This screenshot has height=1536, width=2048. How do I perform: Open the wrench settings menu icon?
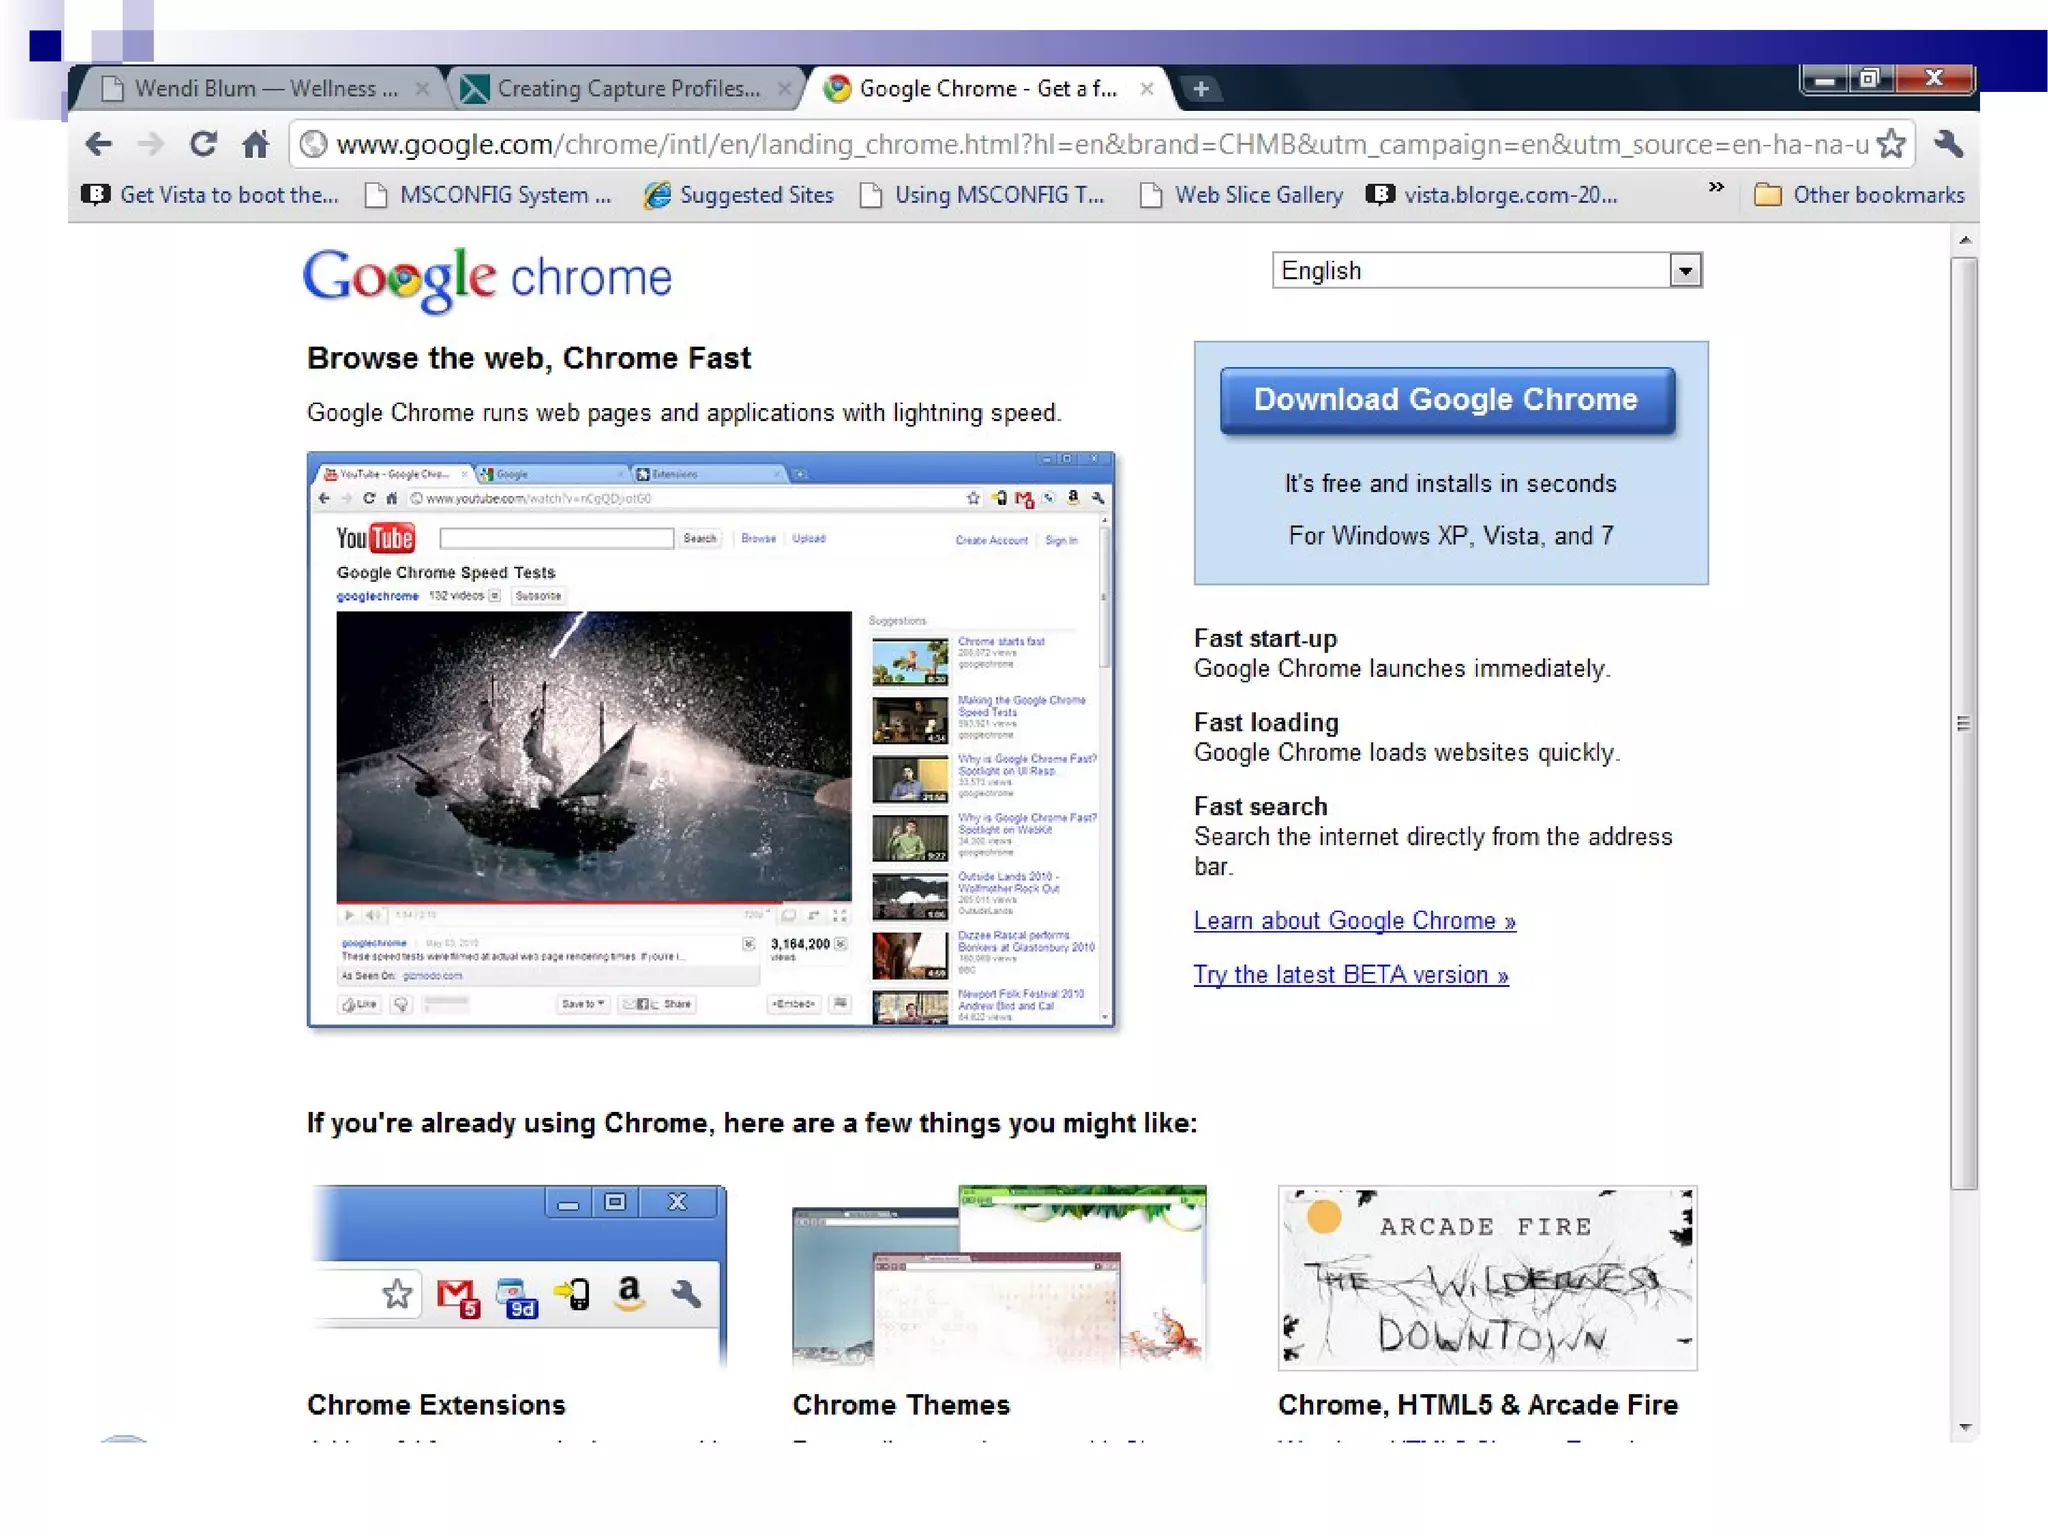click(x=1948, y=145)
